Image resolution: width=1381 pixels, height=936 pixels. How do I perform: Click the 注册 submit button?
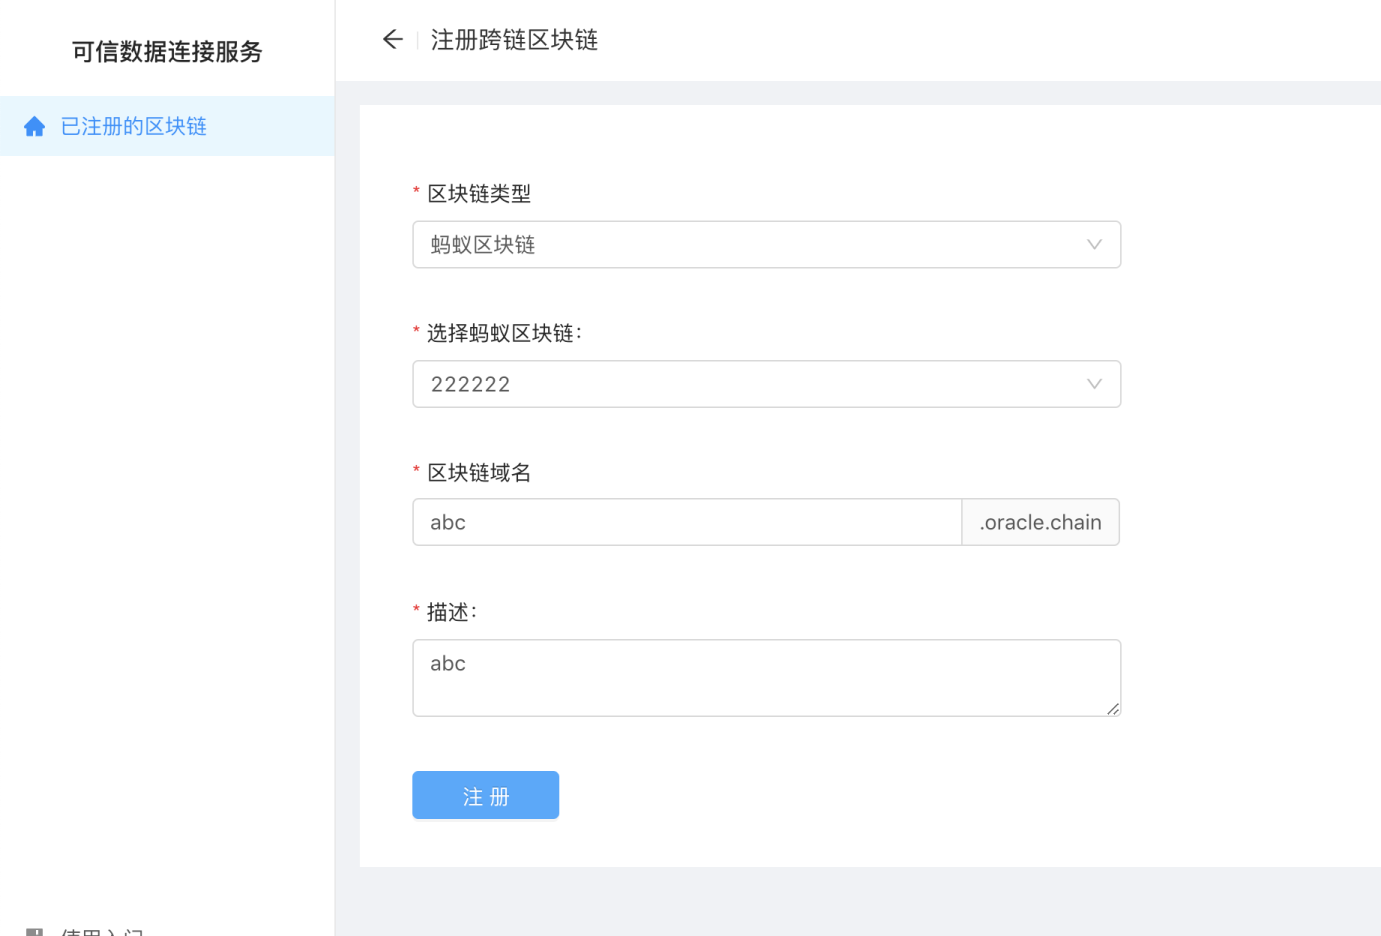point(486,795)
